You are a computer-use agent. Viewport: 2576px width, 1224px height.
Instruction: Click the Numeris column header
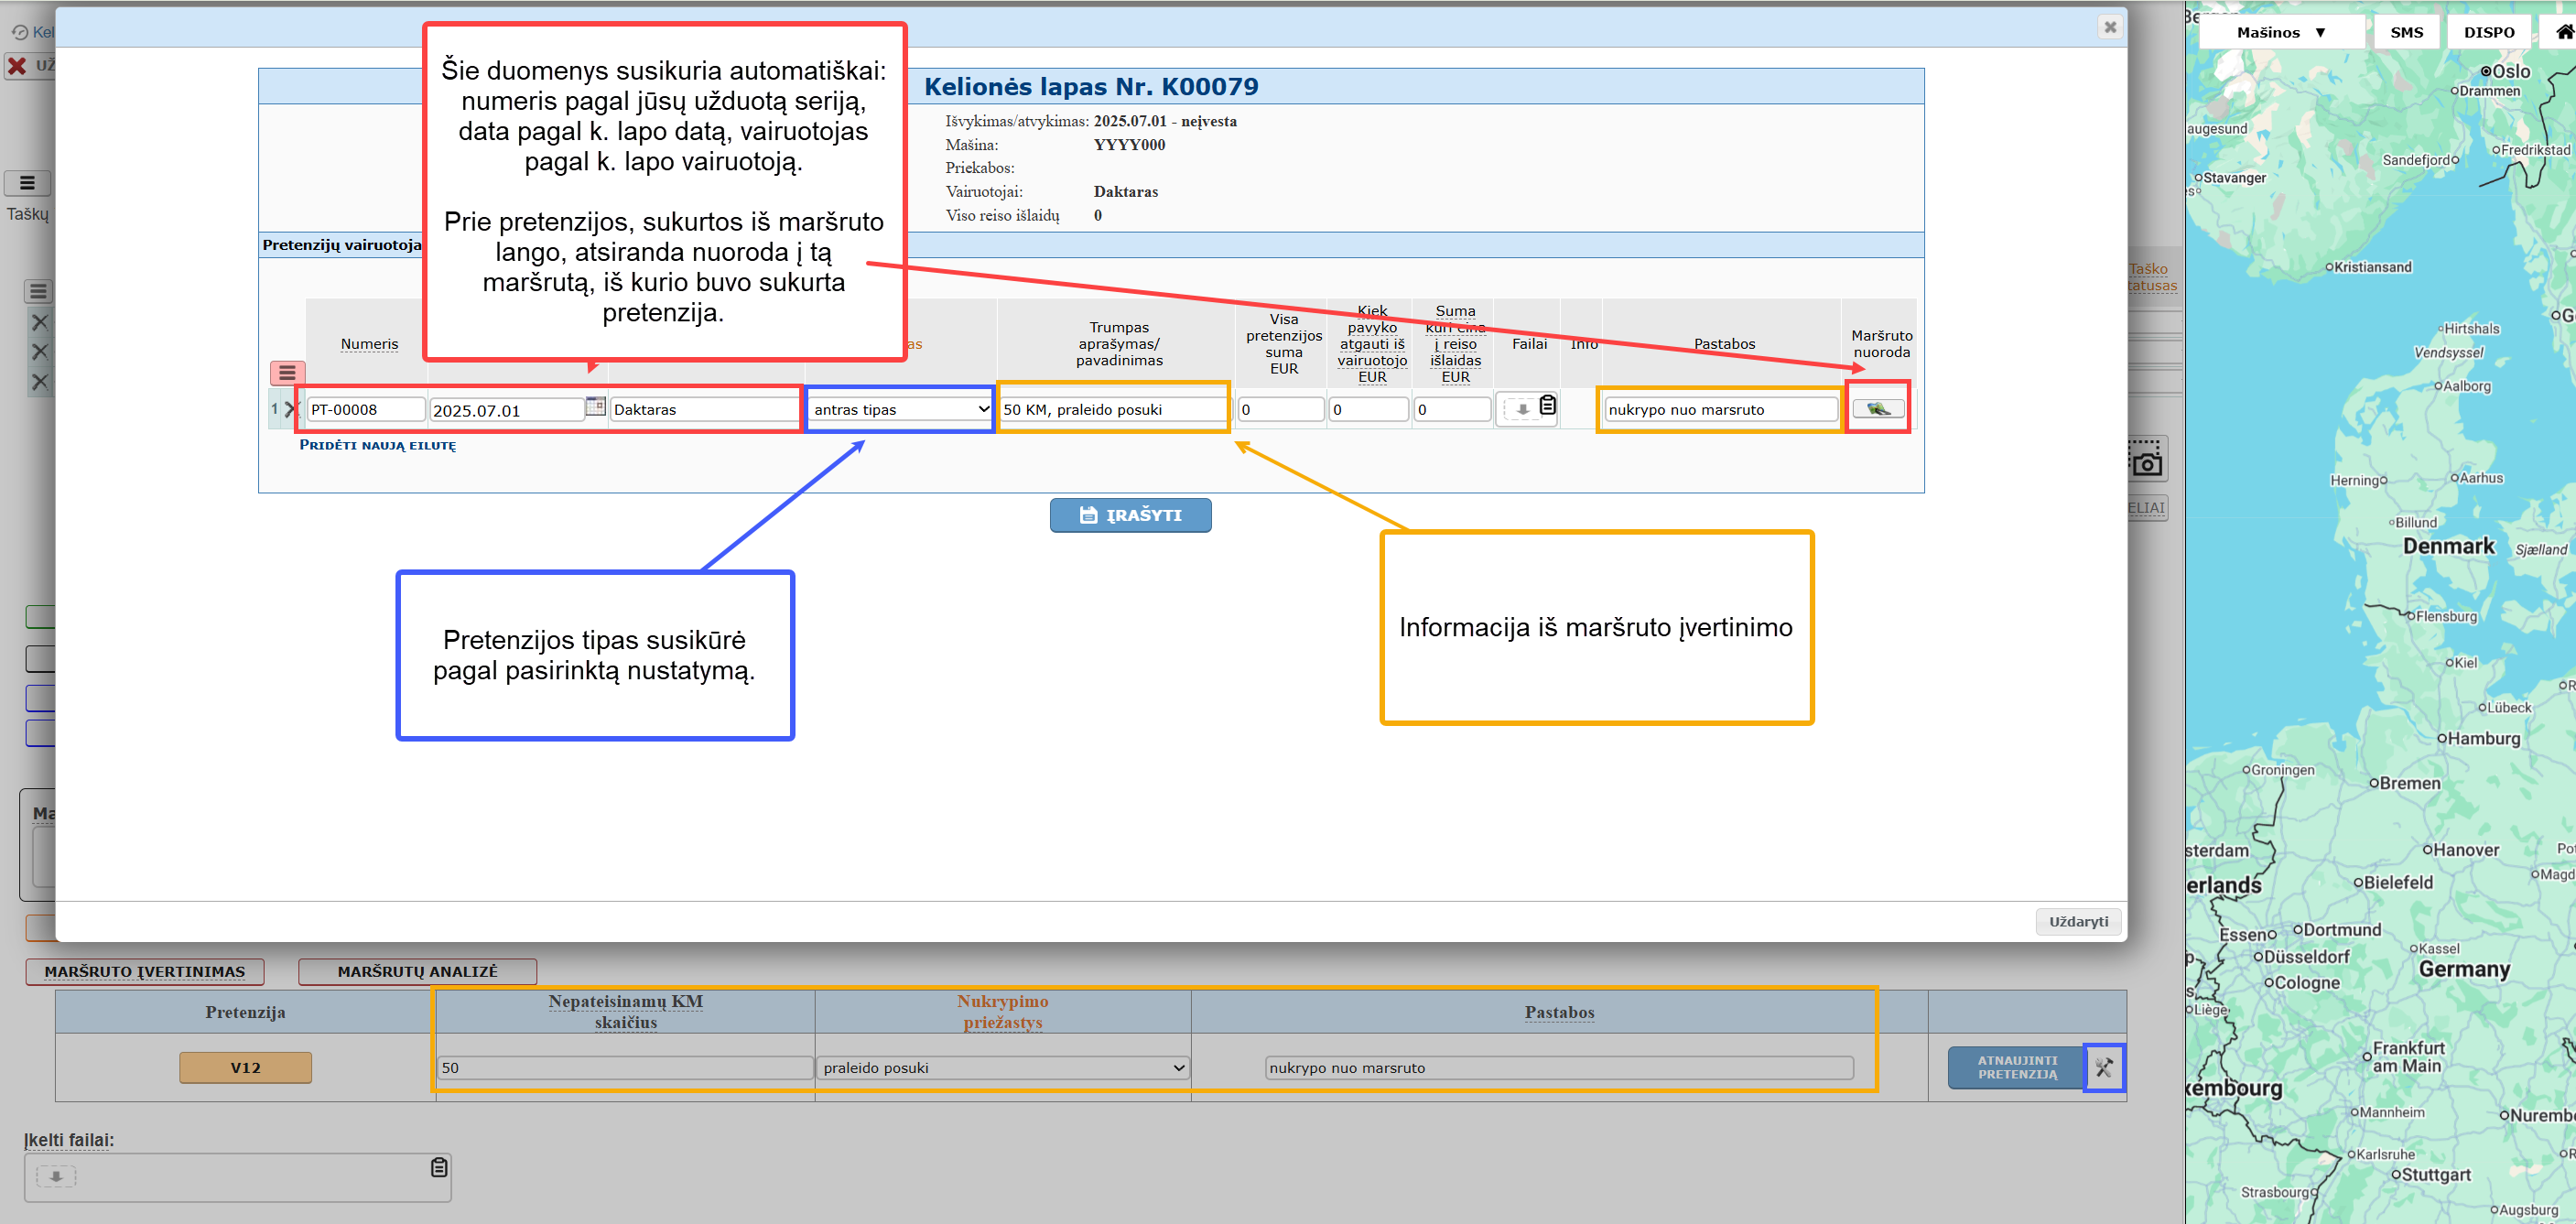click(x=369, y=344)
